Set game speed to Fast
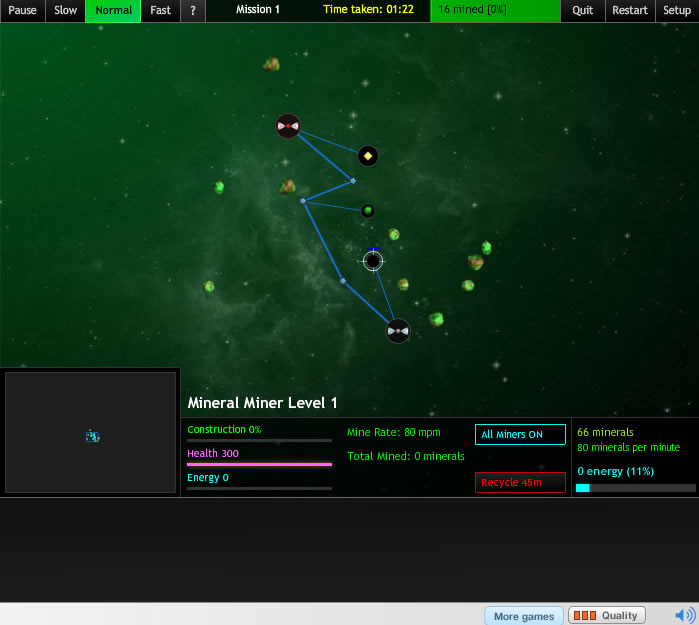 (x=160, y=10)
